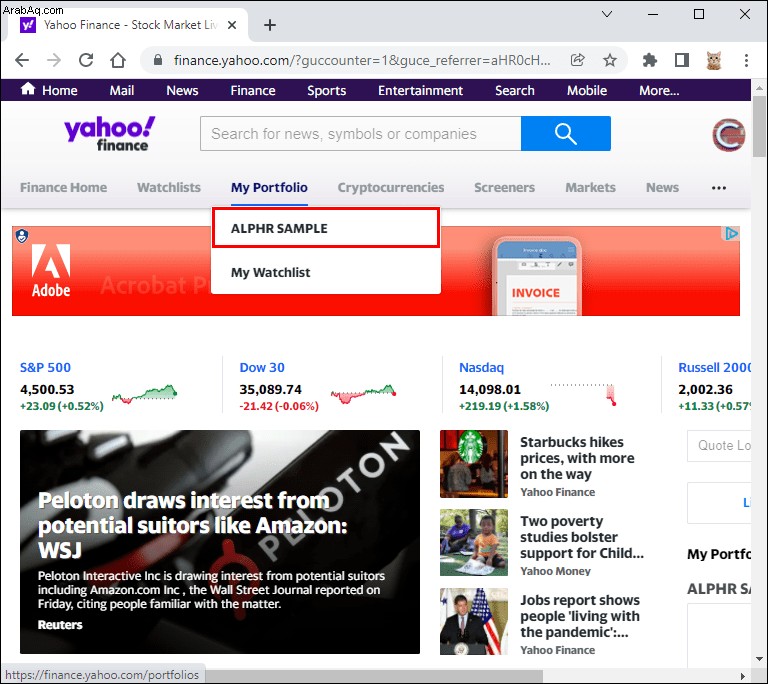Open the S&P 500 index link
The height and width of the screenshot is (684, 768).
[x=45, y=367]
